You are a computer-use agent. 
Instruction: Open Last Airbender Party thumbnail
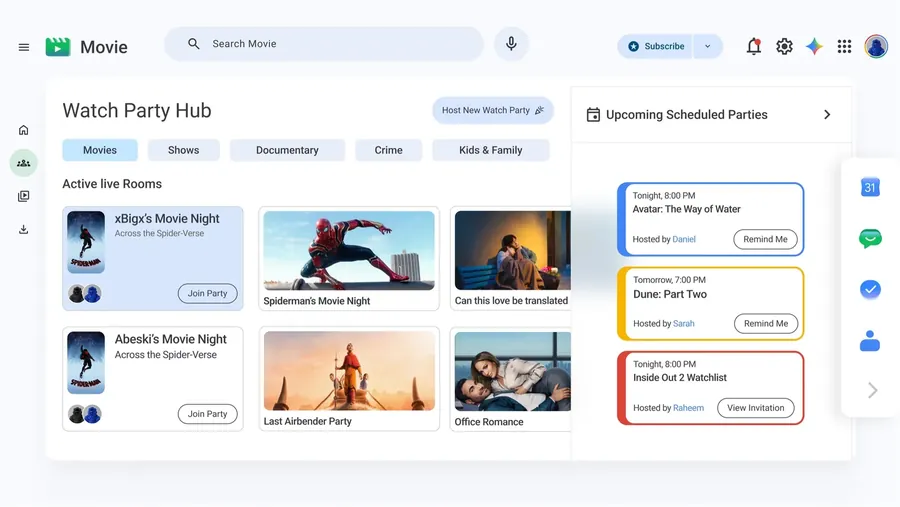[x=349, y=371]
